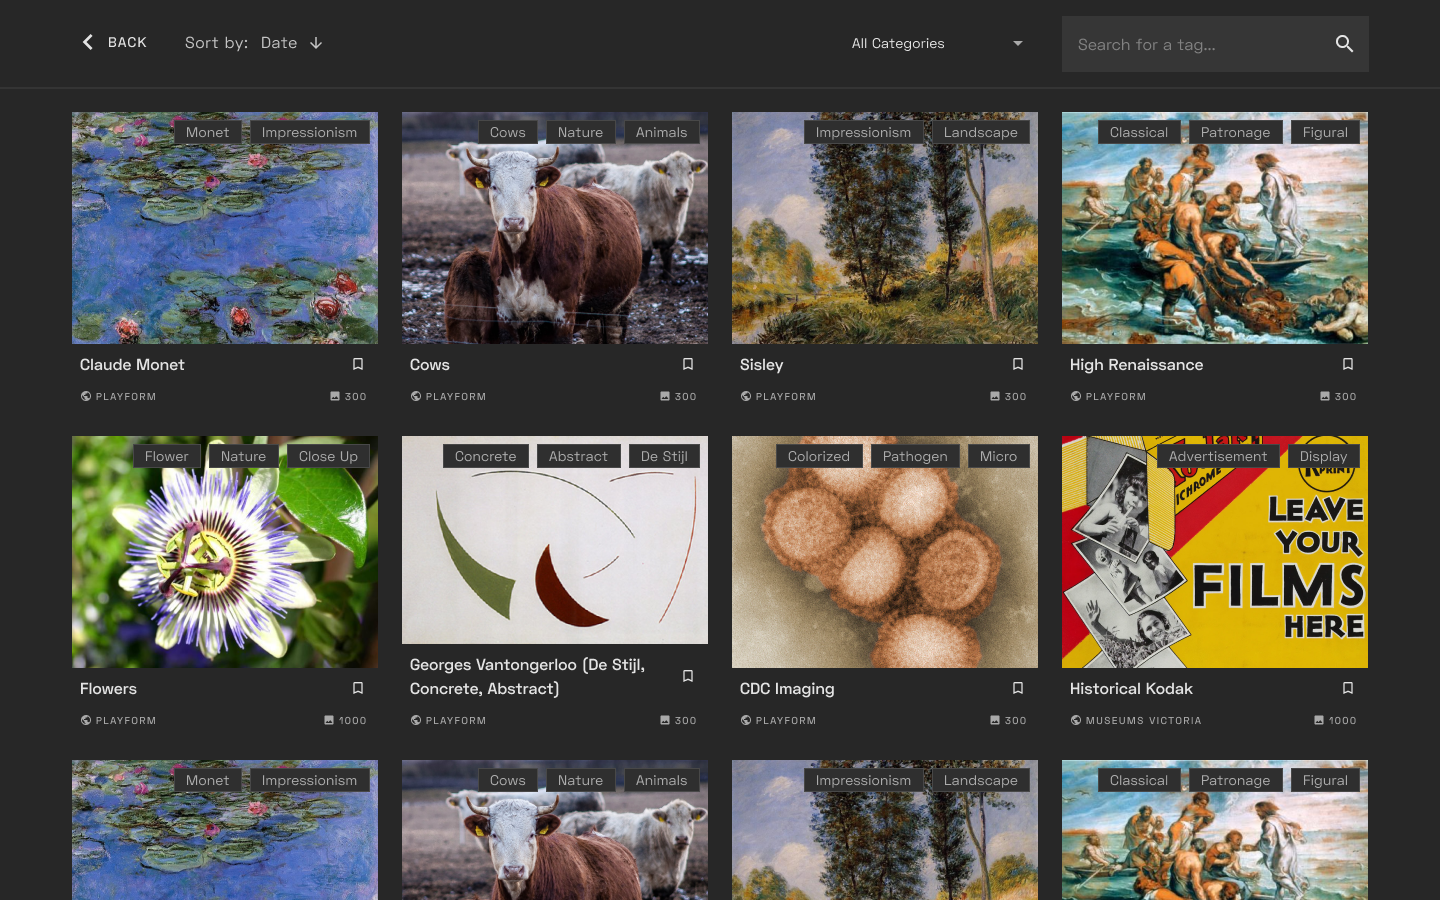
Task: Select the Nature tag on Flowers card
Action: pyautogui.click(x=243, y=456)
